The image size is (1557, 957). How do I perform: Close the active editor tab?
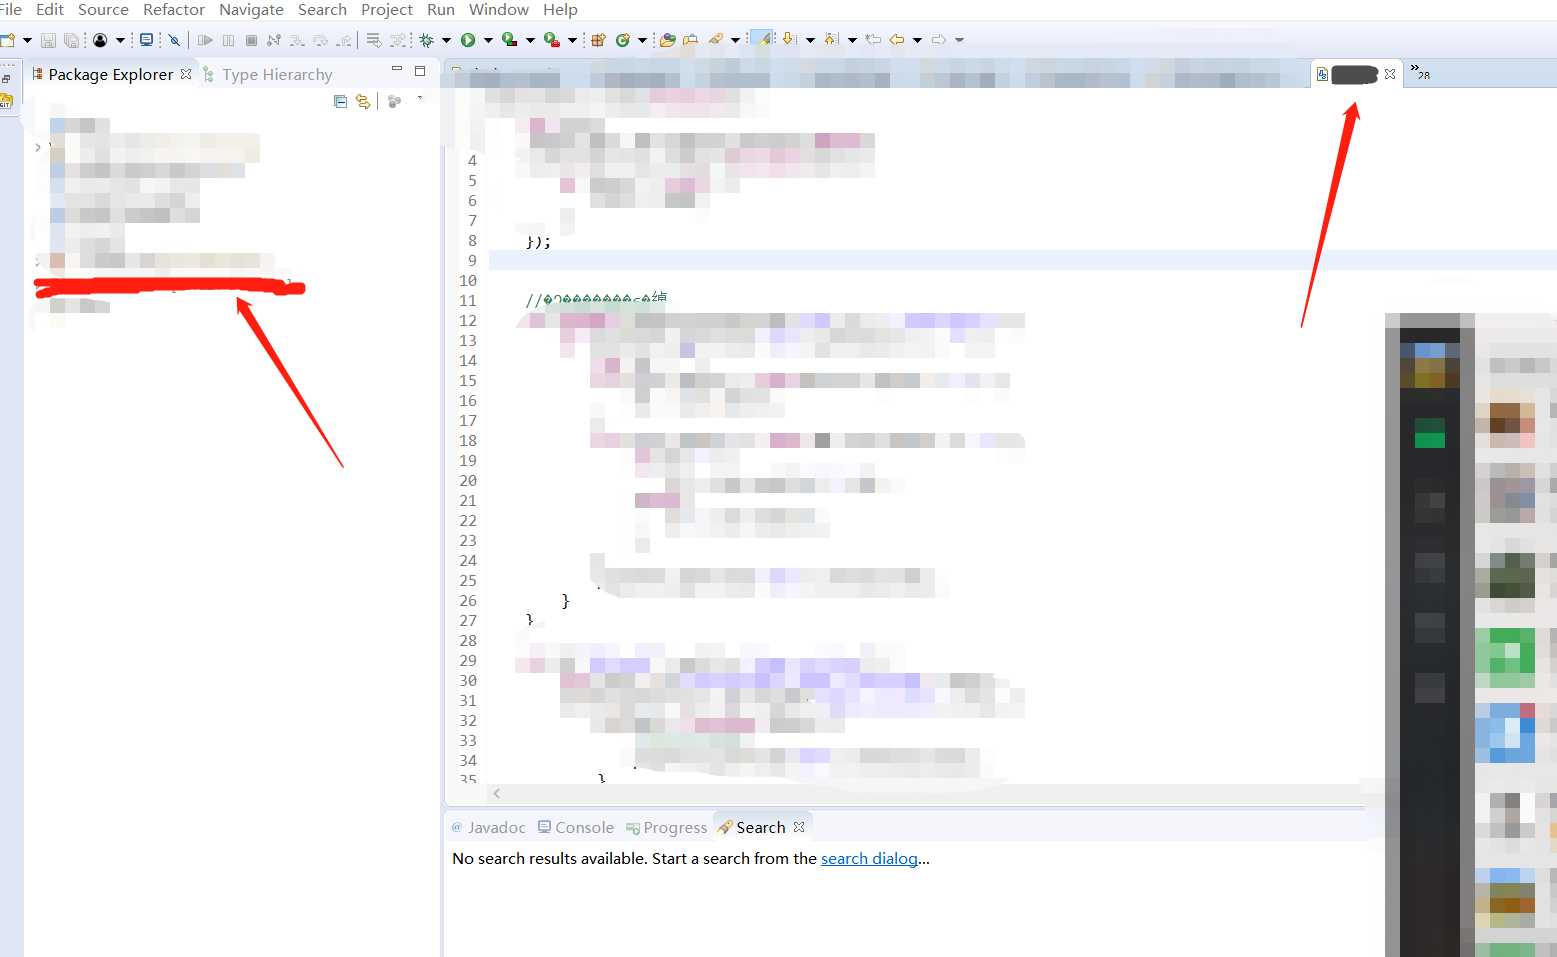1390,74
